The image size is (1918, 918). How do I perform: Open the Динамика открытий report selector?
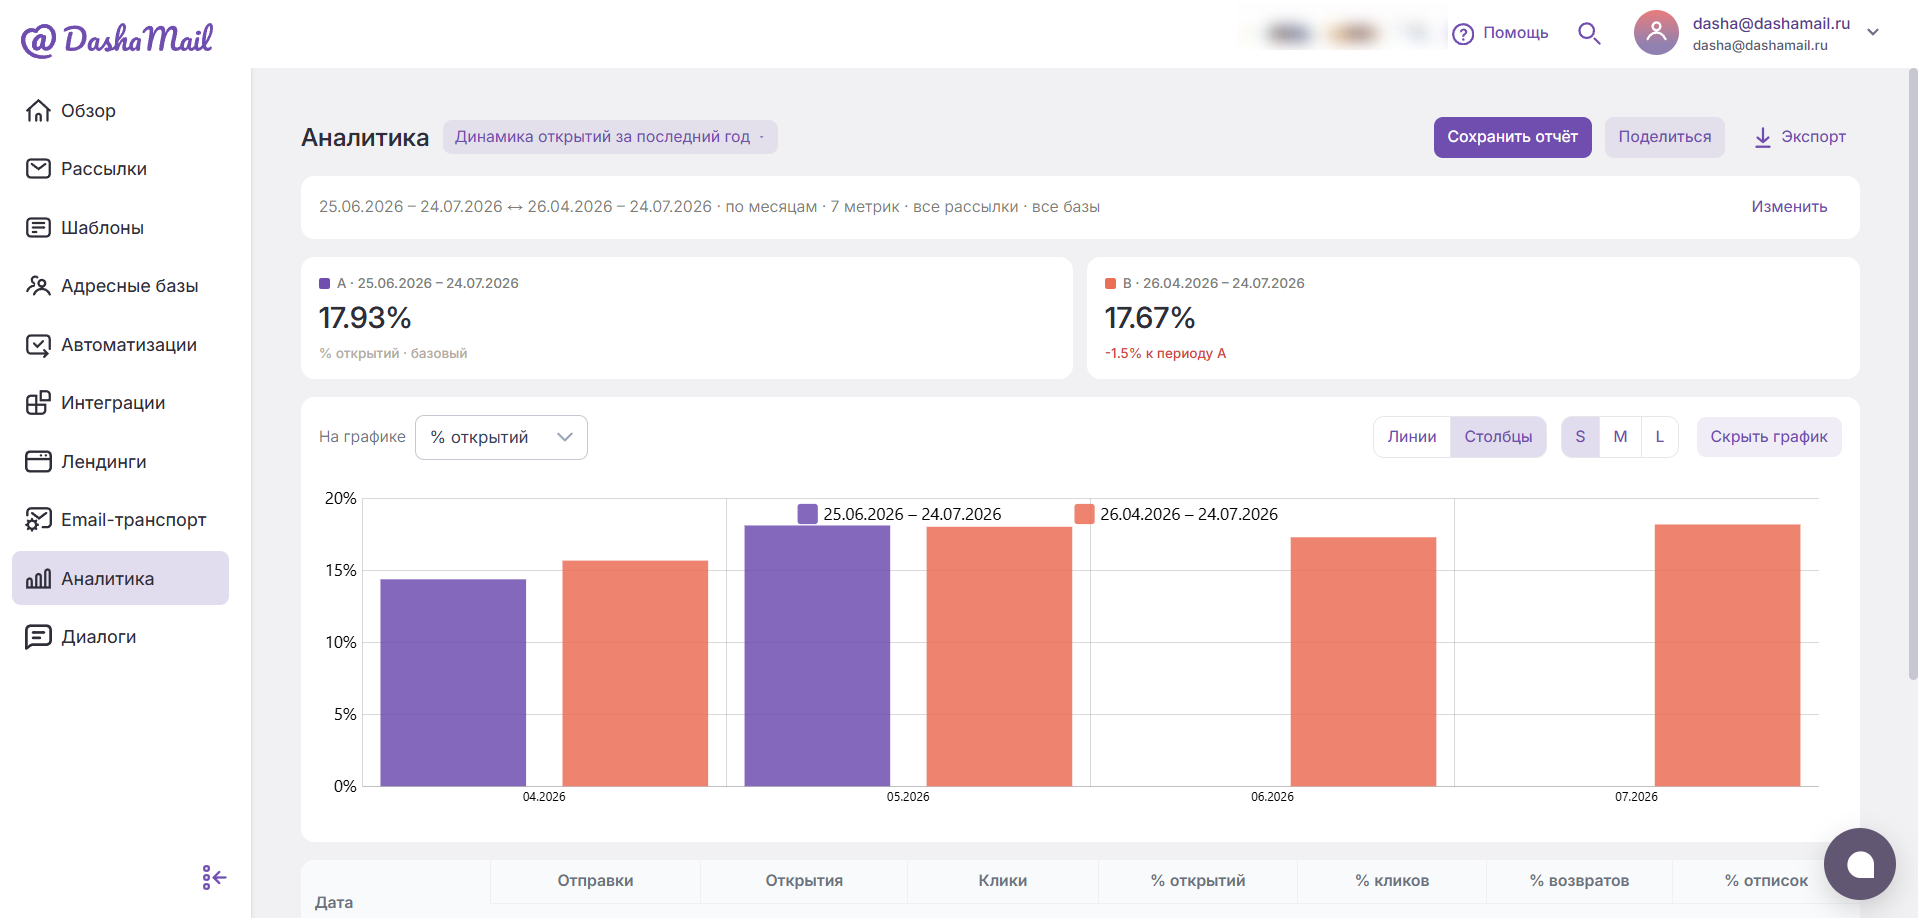(610, 137)
